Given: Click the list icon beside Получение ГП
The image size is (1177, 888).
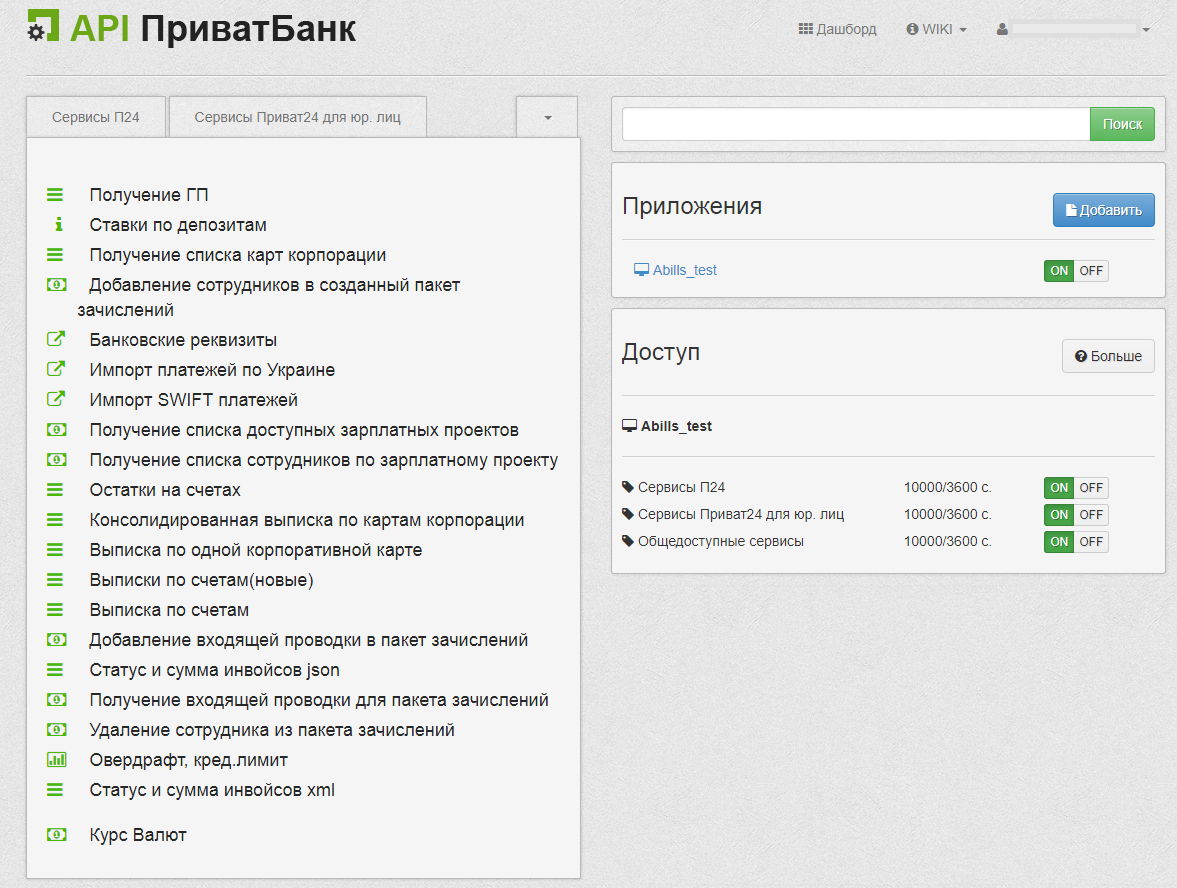Looking at the screenshot, I should click(x=55, y=195).
